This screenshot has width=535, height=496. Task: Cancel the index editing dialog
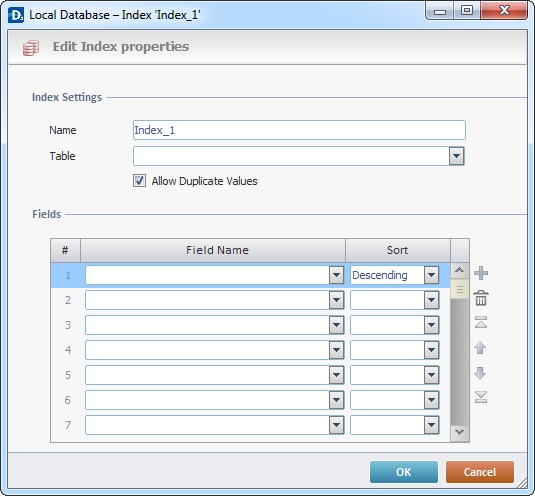click(479, 472)
